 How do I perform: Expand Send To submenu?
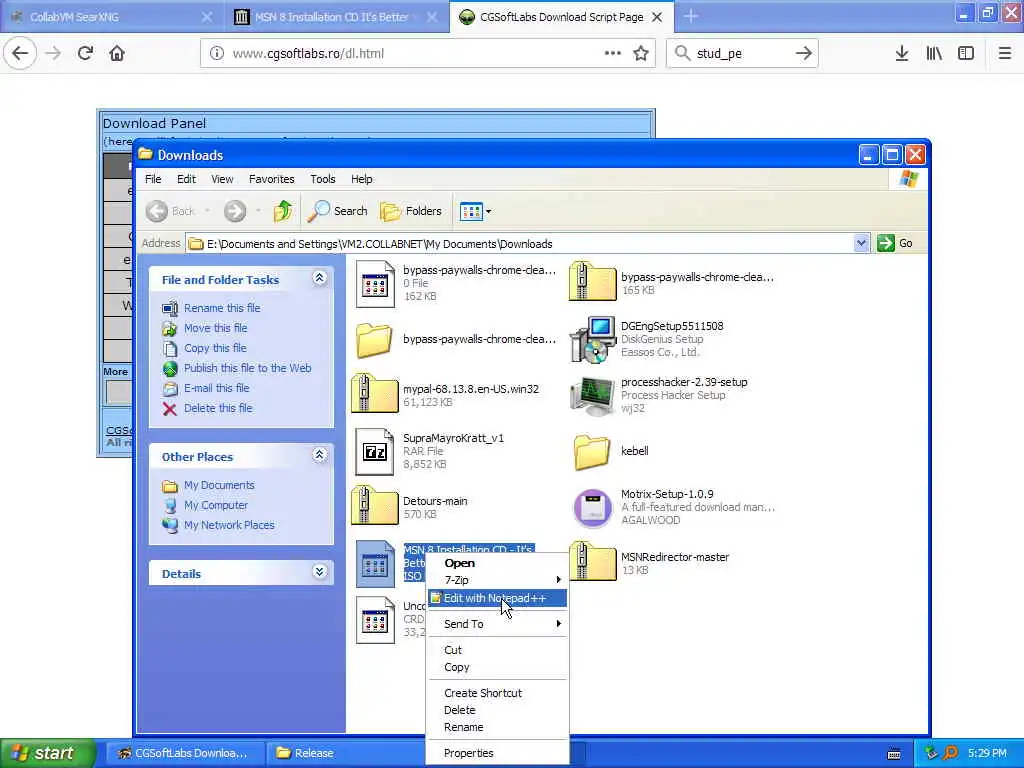point(497,624)
